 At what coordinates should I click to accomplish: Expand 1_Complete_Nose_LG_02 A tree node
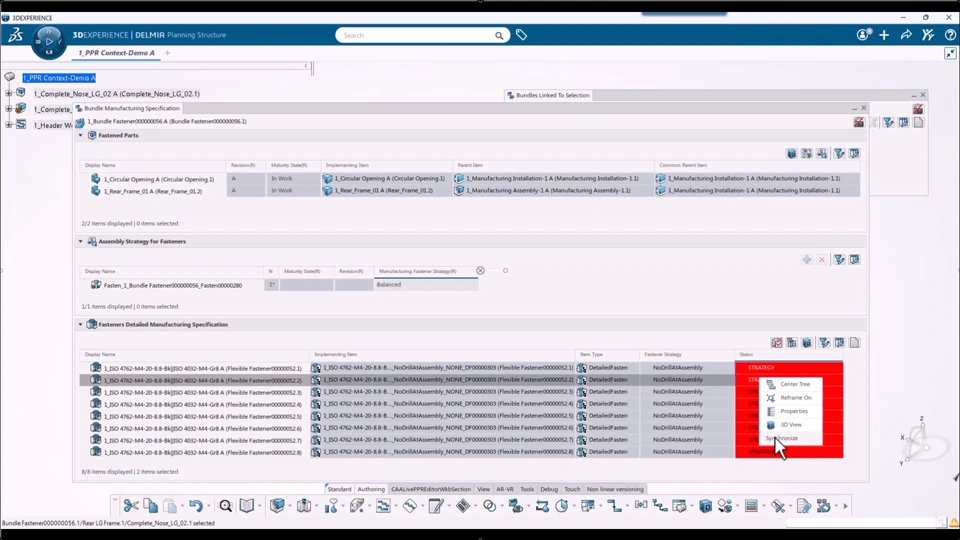pos(9,93)
